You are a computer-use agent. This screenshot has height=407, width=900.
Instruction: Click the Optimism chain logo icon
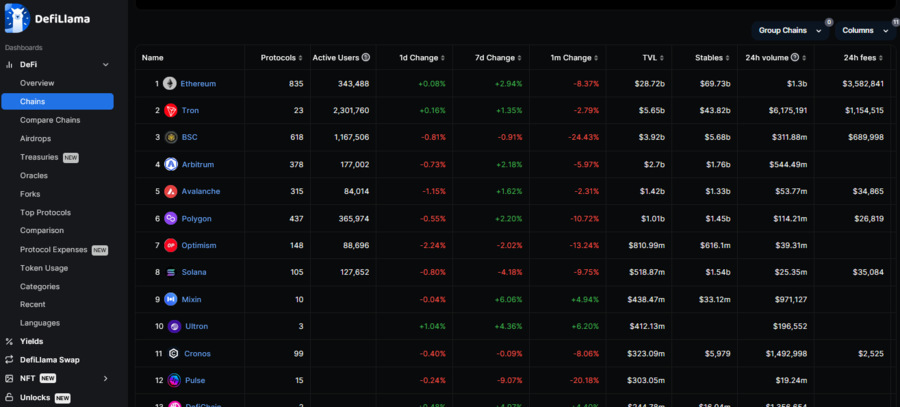tap(170, 245)
